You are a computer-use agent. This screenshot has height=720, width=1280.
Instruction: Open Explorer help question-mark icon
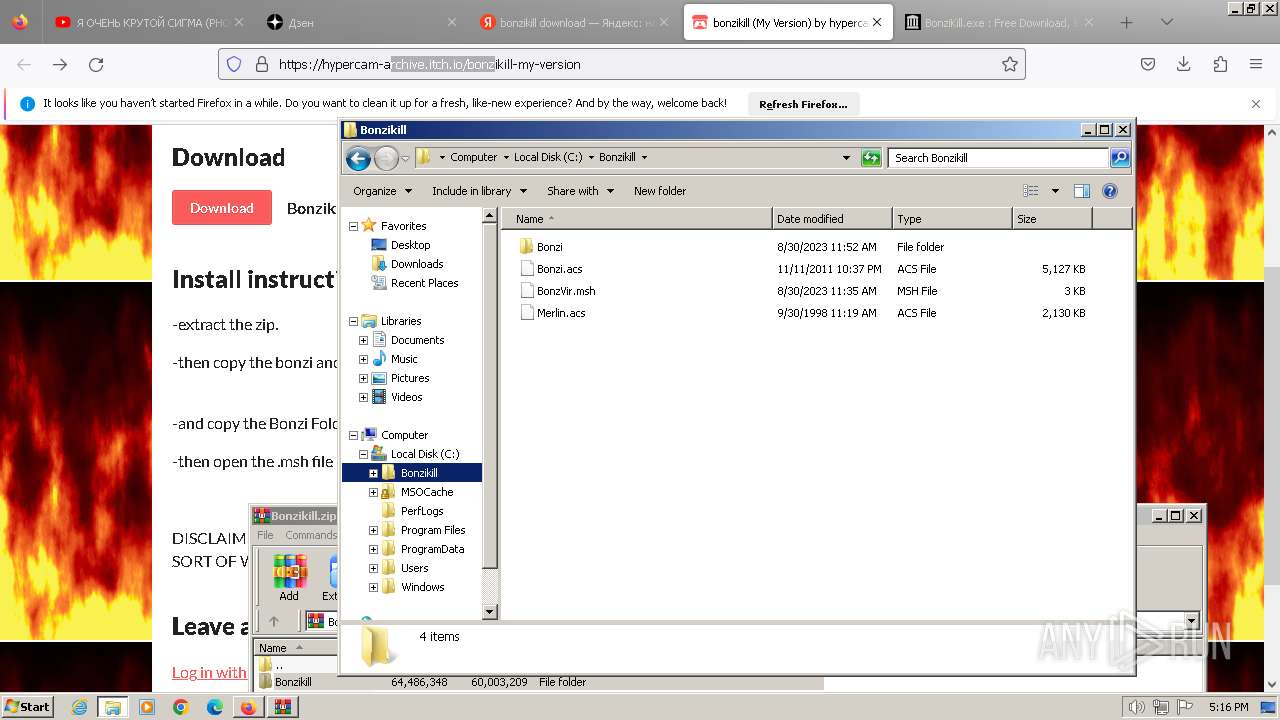(x=1109, y=191)
